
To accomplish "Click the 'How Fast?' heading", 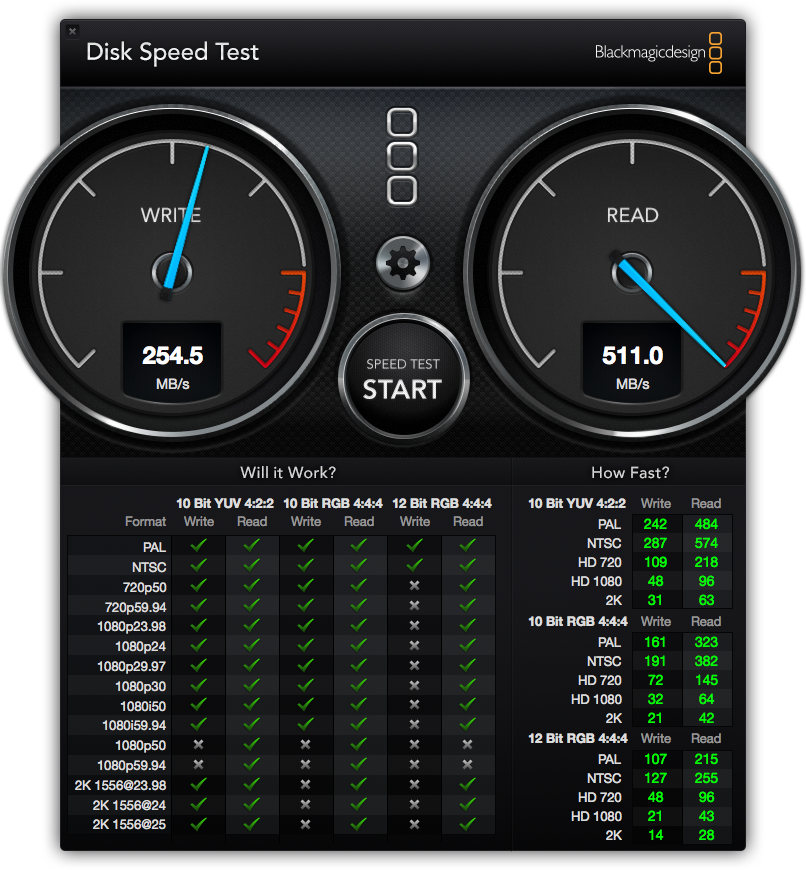I will click(x=630, y=473).
